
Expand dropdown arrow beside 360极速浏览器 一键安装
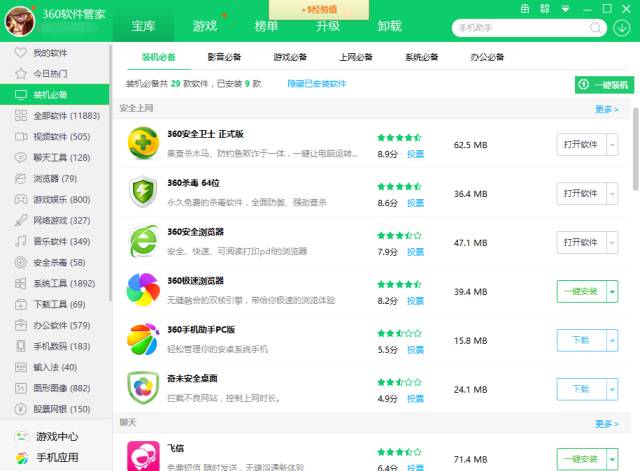pyautogui.click(x=612, y=291)
